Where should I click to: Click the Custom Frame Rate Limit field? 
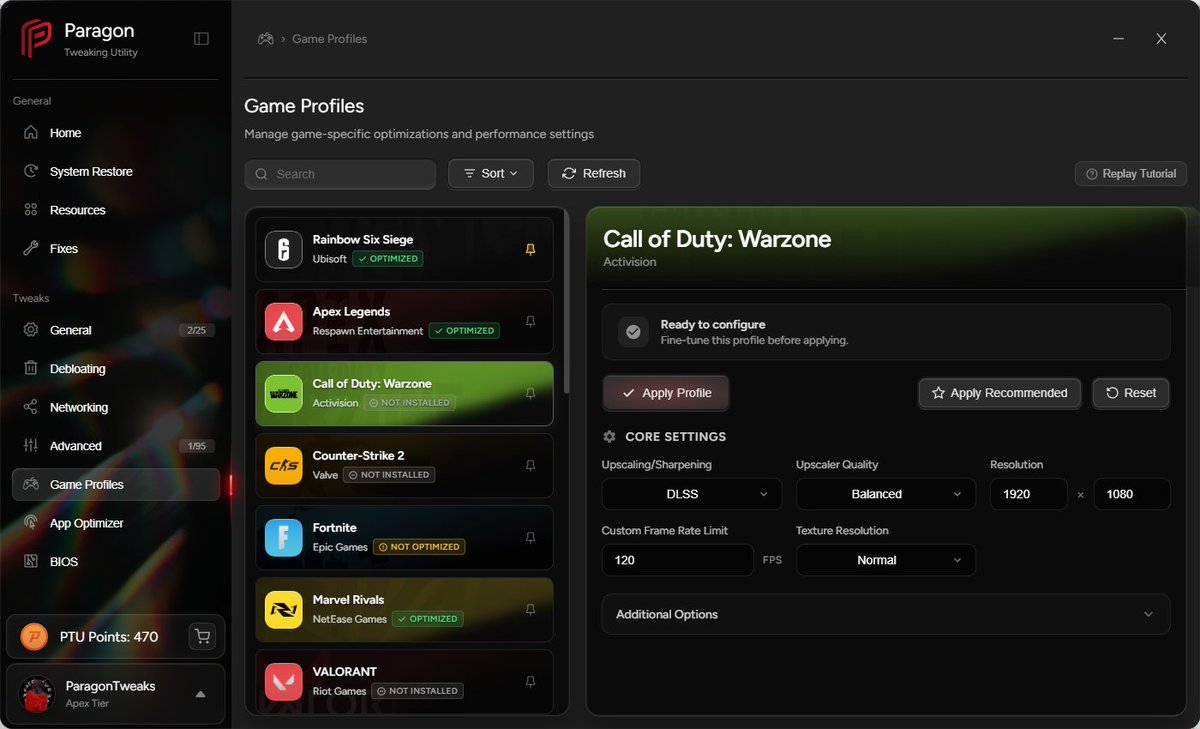pyautogui.click(x=677, y=560)
